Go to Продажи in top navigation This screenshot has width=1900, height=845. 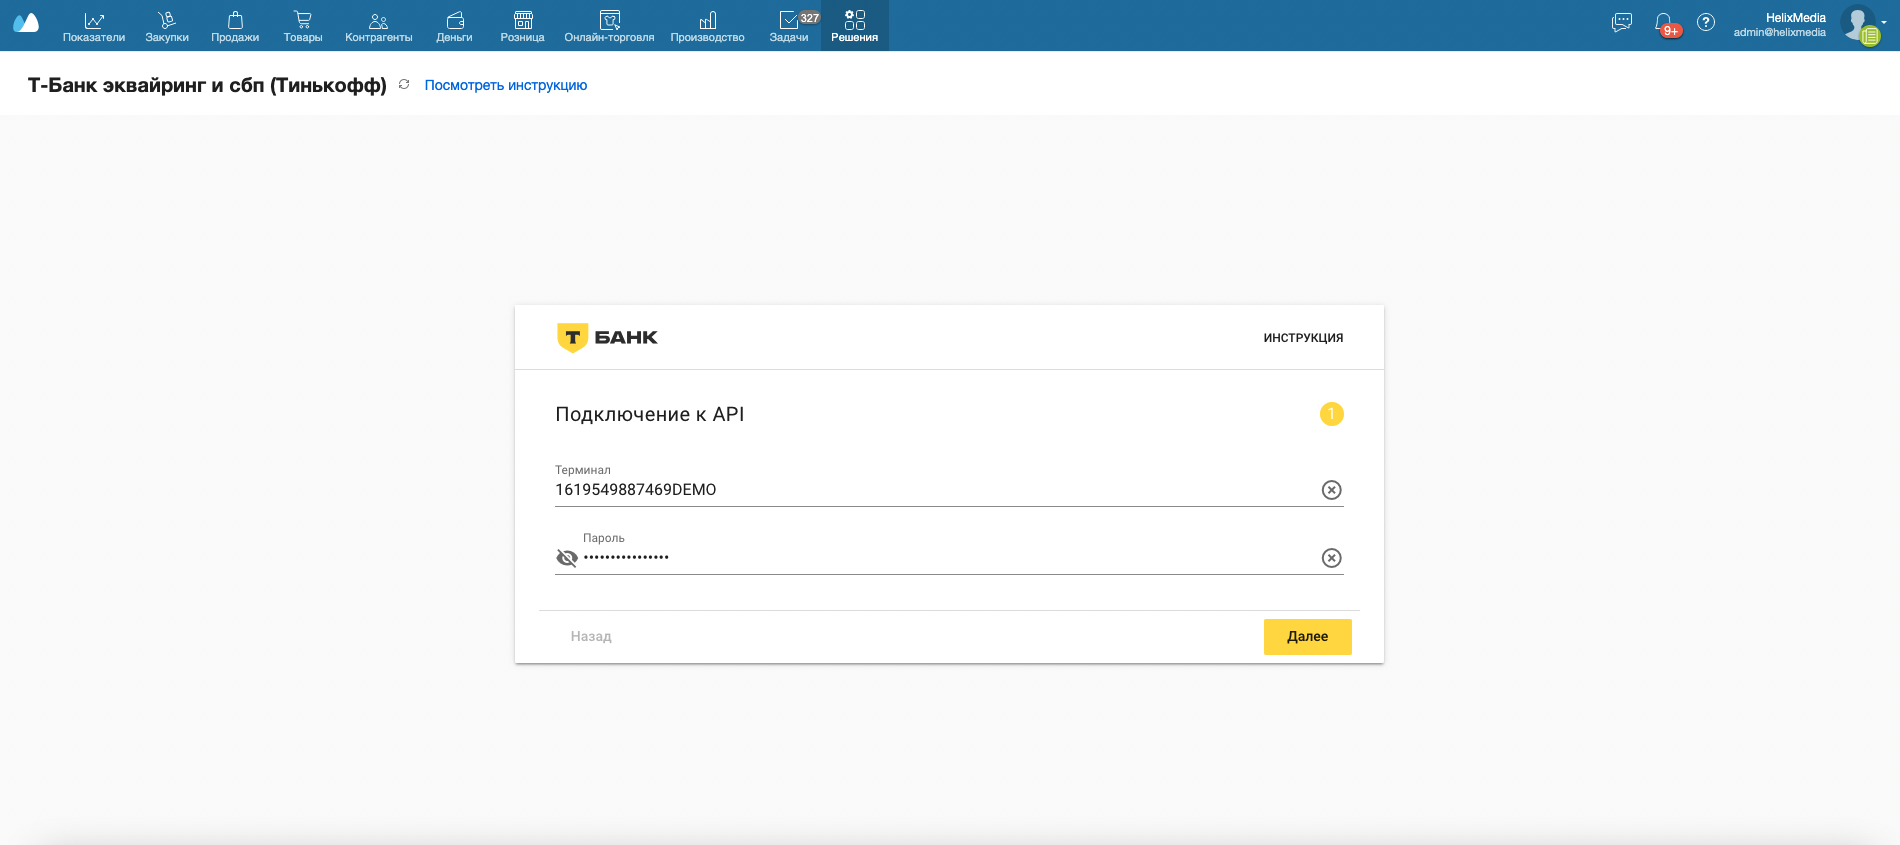(235, 26)
